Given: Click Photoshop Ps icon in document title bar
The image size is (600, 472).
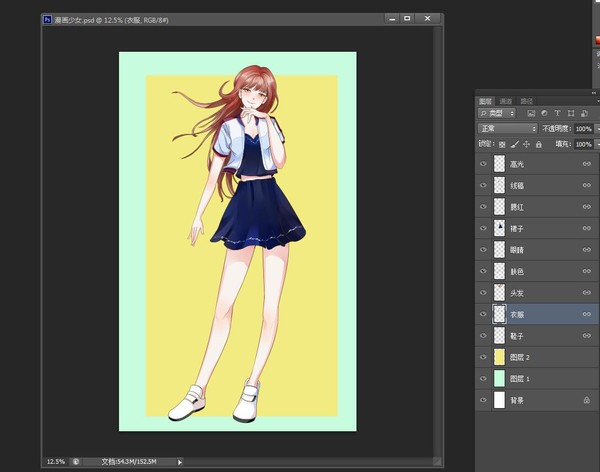Looking at the screenshot, I should [x=47, y=20].
